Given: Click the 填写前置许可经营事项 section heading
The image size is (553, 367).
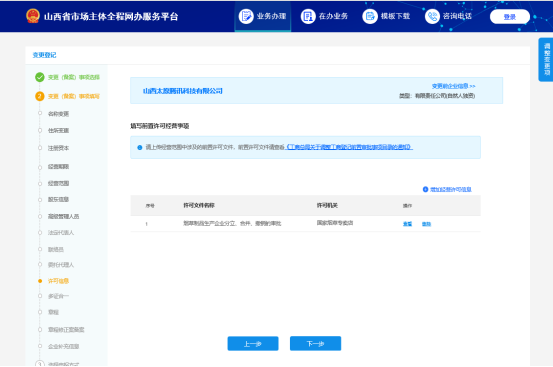Looking at the screenshot, I should (x=160, y=126).
